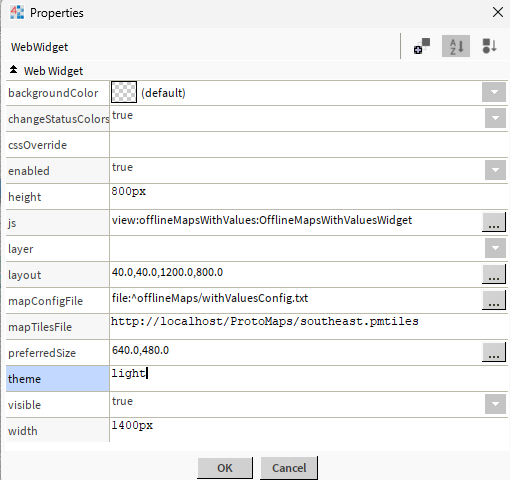
Task: Open the layer dropdown arrow
Action: tap(495, 248)
